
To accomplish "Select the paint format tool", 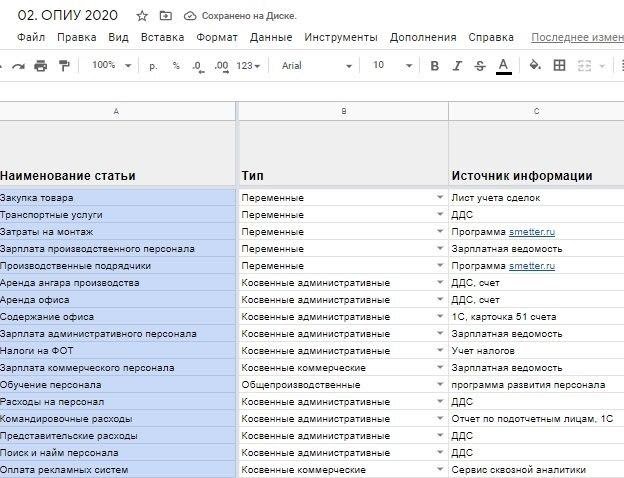I will [65, 66].
